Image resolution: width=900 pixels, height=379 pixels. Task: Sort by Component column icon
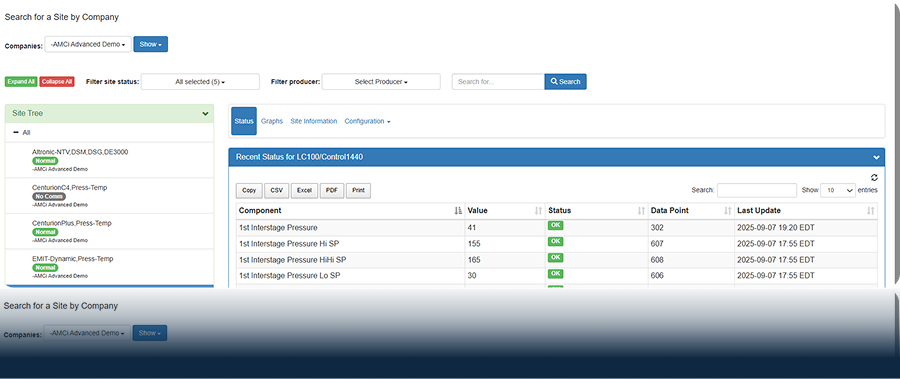coord(458,211)
